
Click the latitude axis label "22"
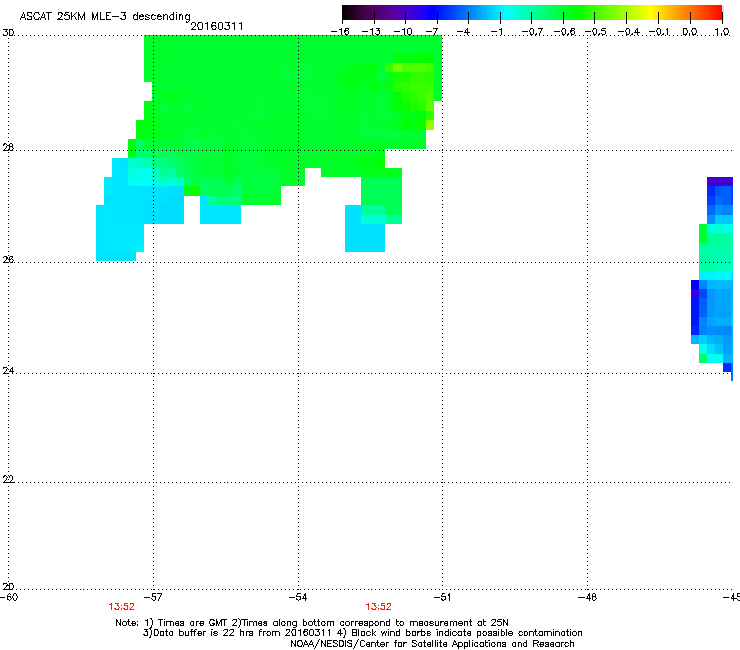[8, 479]
